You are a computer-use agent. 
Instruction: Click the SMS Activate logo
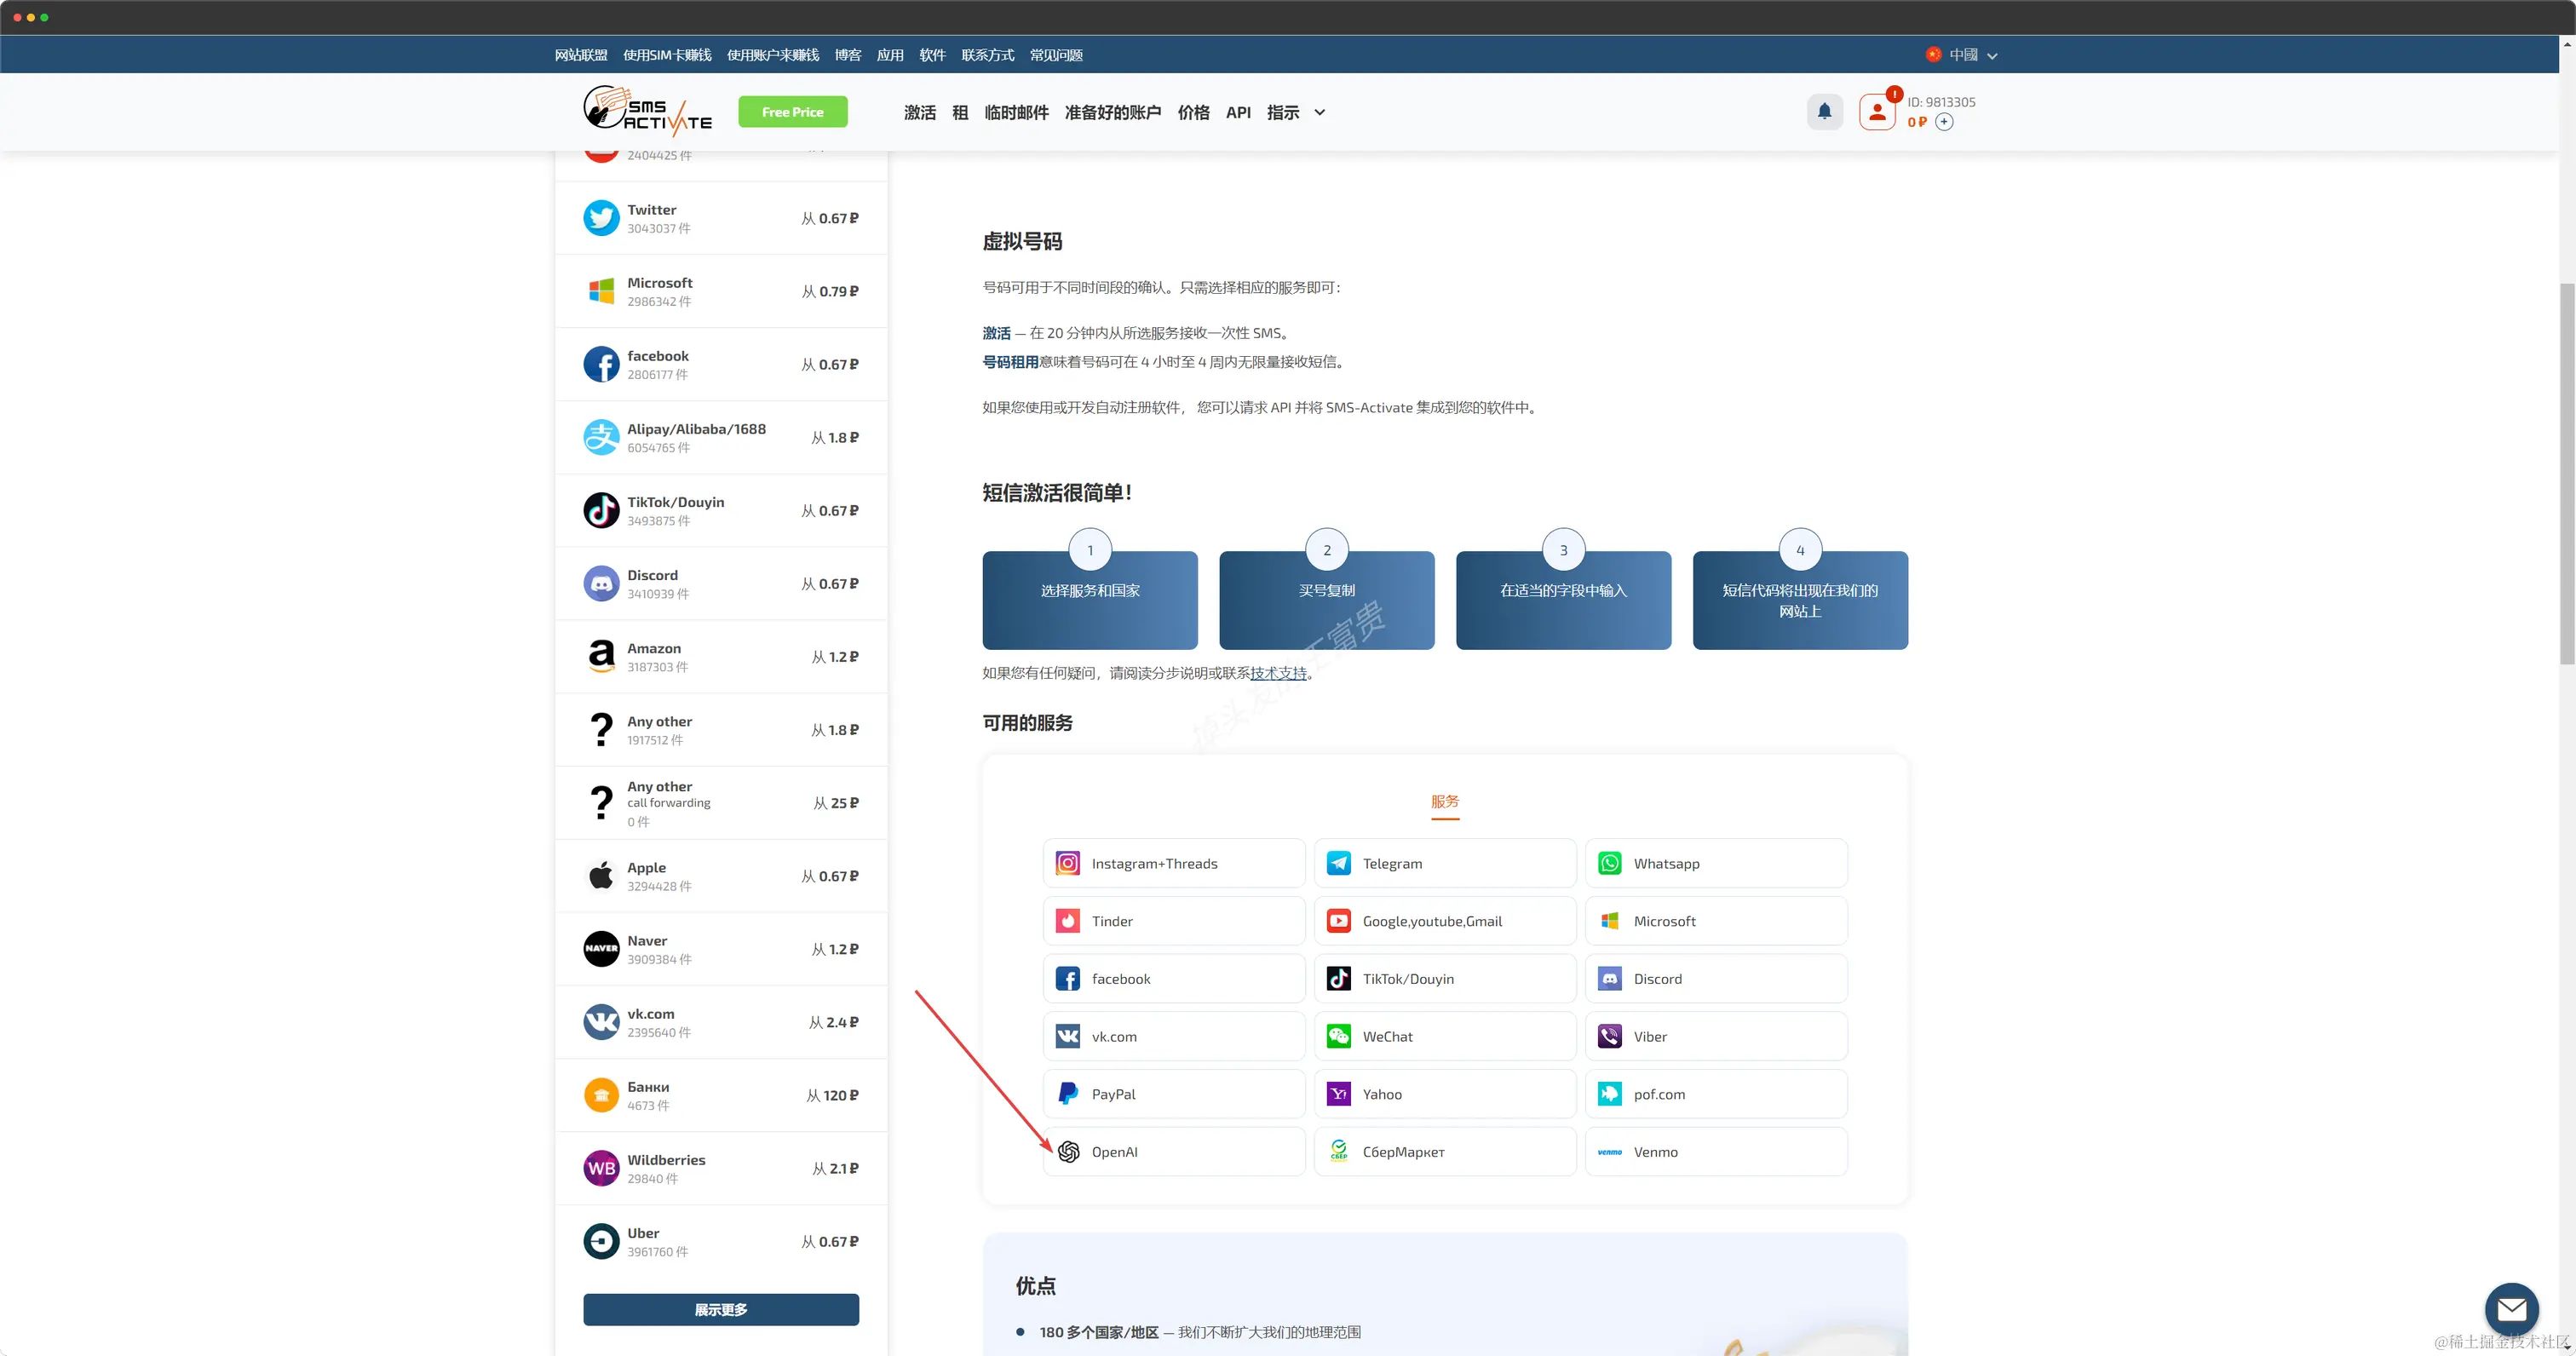[647, 111]
